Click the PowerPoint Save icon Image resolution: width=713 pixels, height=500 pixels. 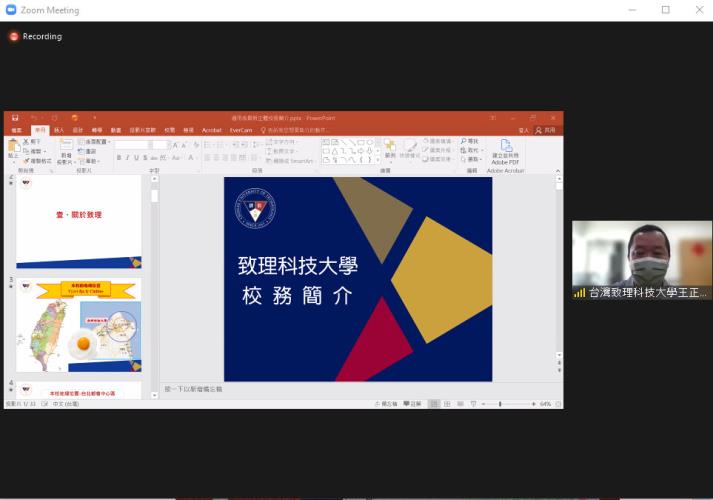click(15, 118)
